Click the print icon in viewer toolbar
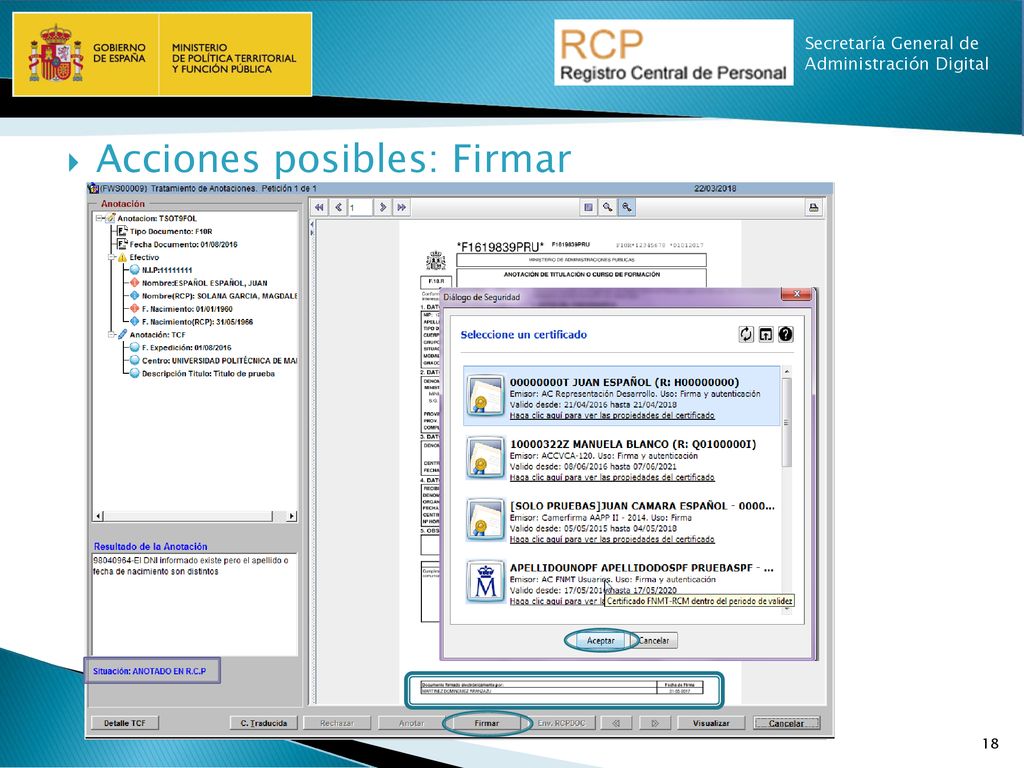 (x=813, y=208)
